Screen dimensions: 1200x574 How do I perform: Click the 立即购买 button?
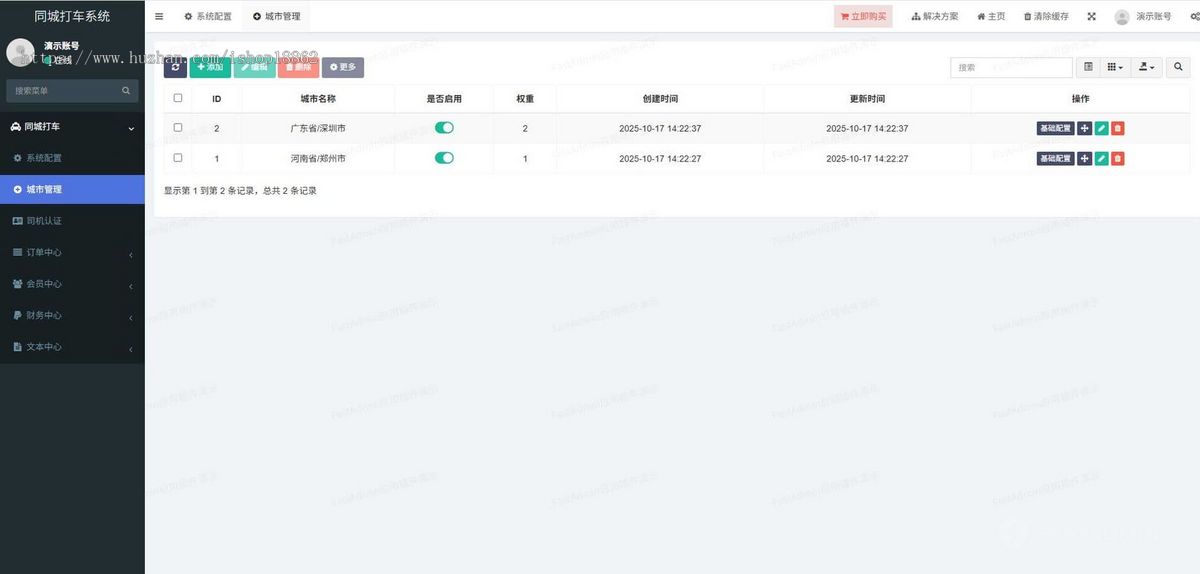[x=863, y=16]
